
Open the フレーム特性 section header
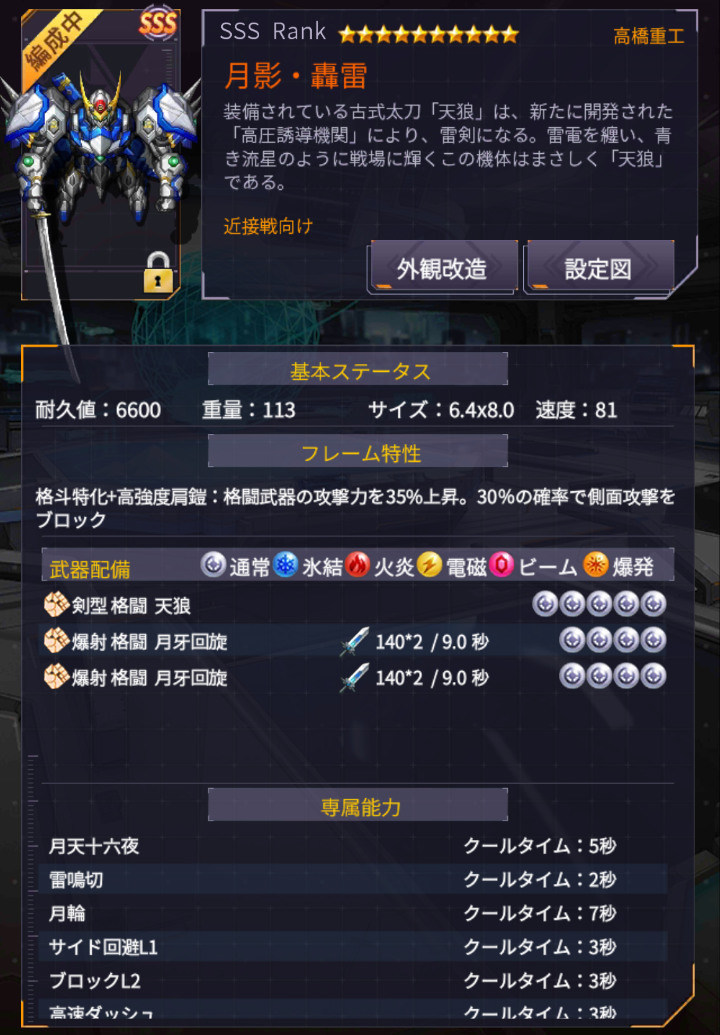(358, 451)
